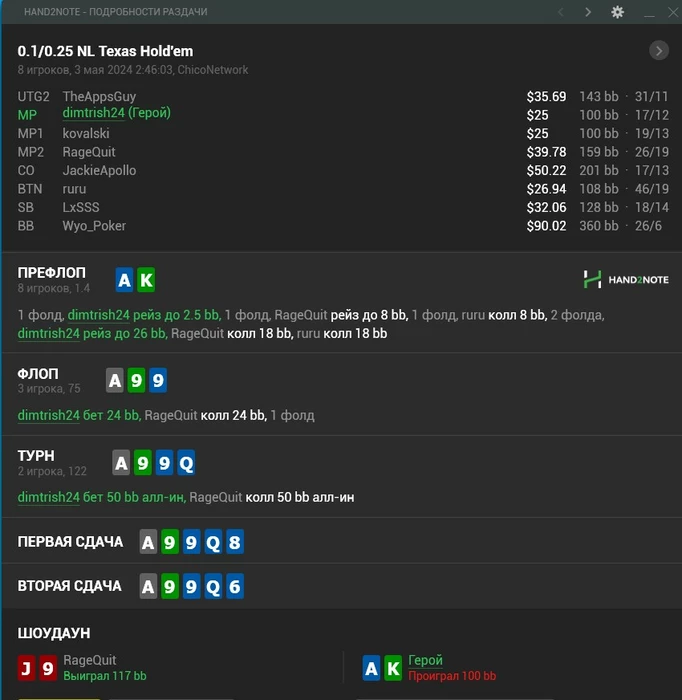
Task: Open dimtrish24 link in preflop raise to 2.5 bb
Action: [99, 315]
